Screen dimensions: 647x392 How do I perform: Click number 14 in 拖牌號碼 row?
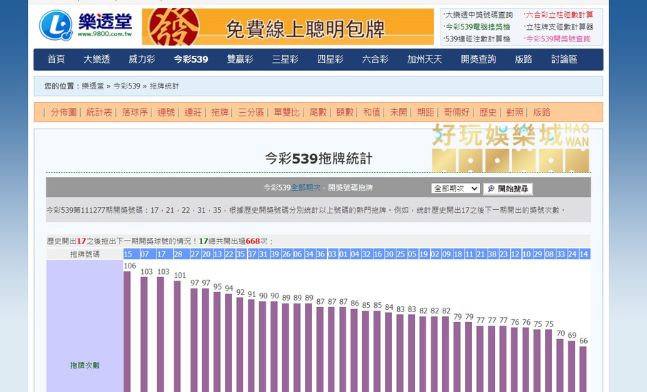[x=584, y=254]
